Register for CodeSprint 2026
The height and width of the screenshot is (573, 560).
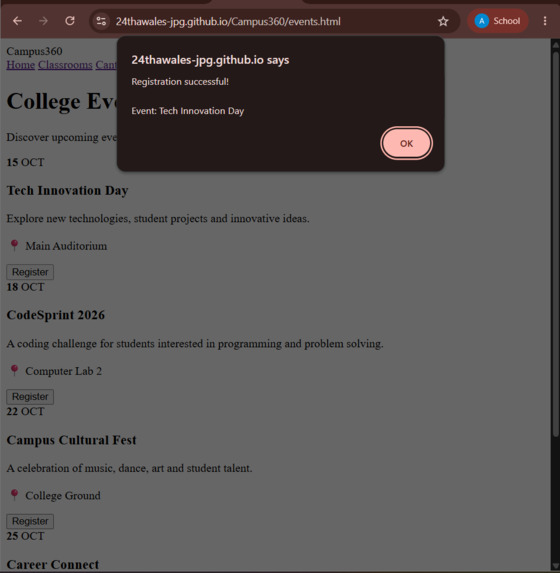click(30, 396)
